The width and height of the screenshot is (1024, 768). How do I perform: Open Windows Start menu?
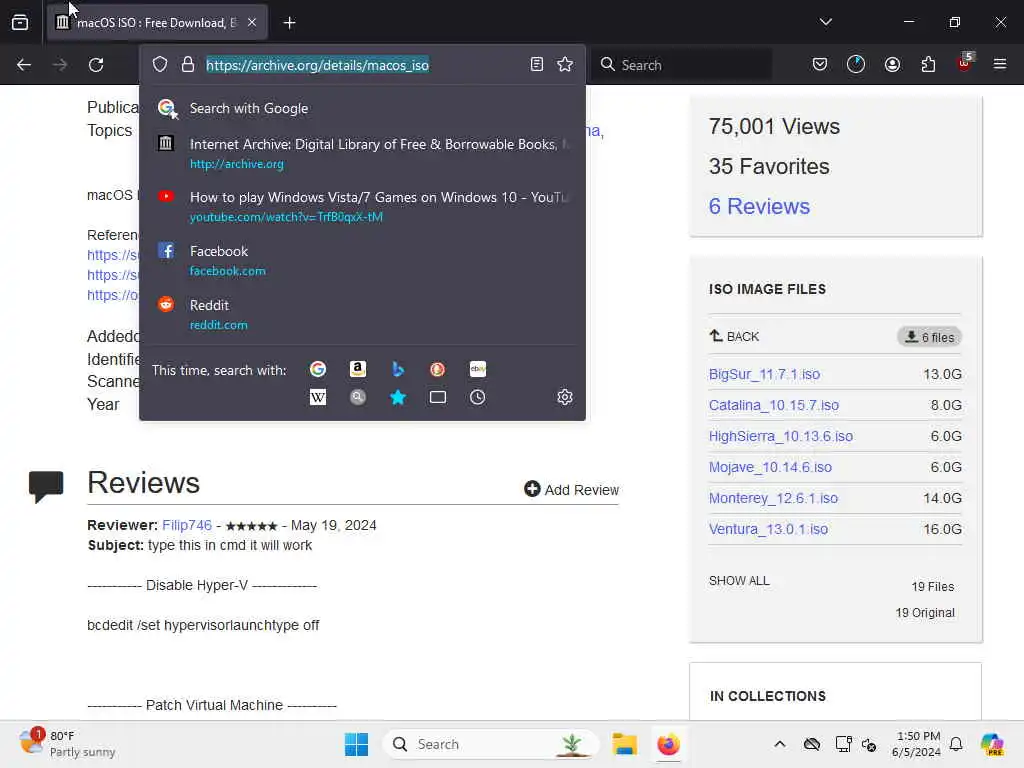pos(356,744)
